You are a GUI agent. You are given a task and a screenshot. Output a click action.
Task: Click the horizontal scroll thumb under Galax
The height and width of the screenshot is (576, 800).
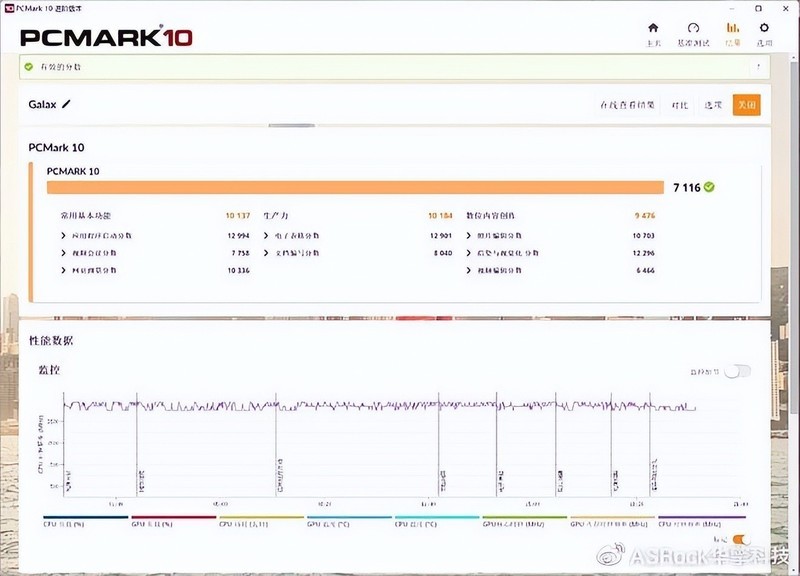tap(291, 125)
